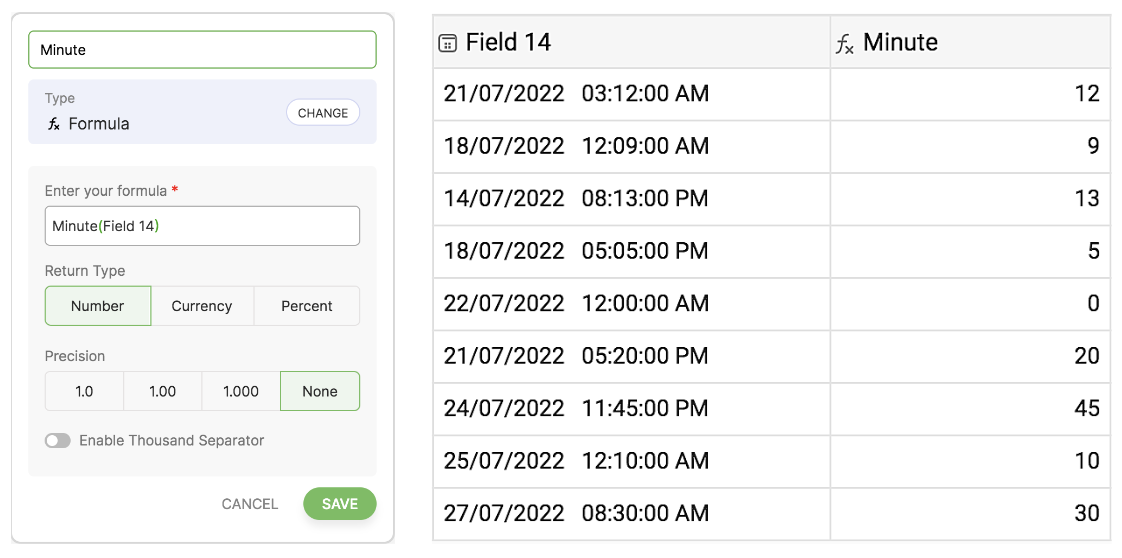Click the formula input box
This screenshot has height=558, width=1122.
202,226
